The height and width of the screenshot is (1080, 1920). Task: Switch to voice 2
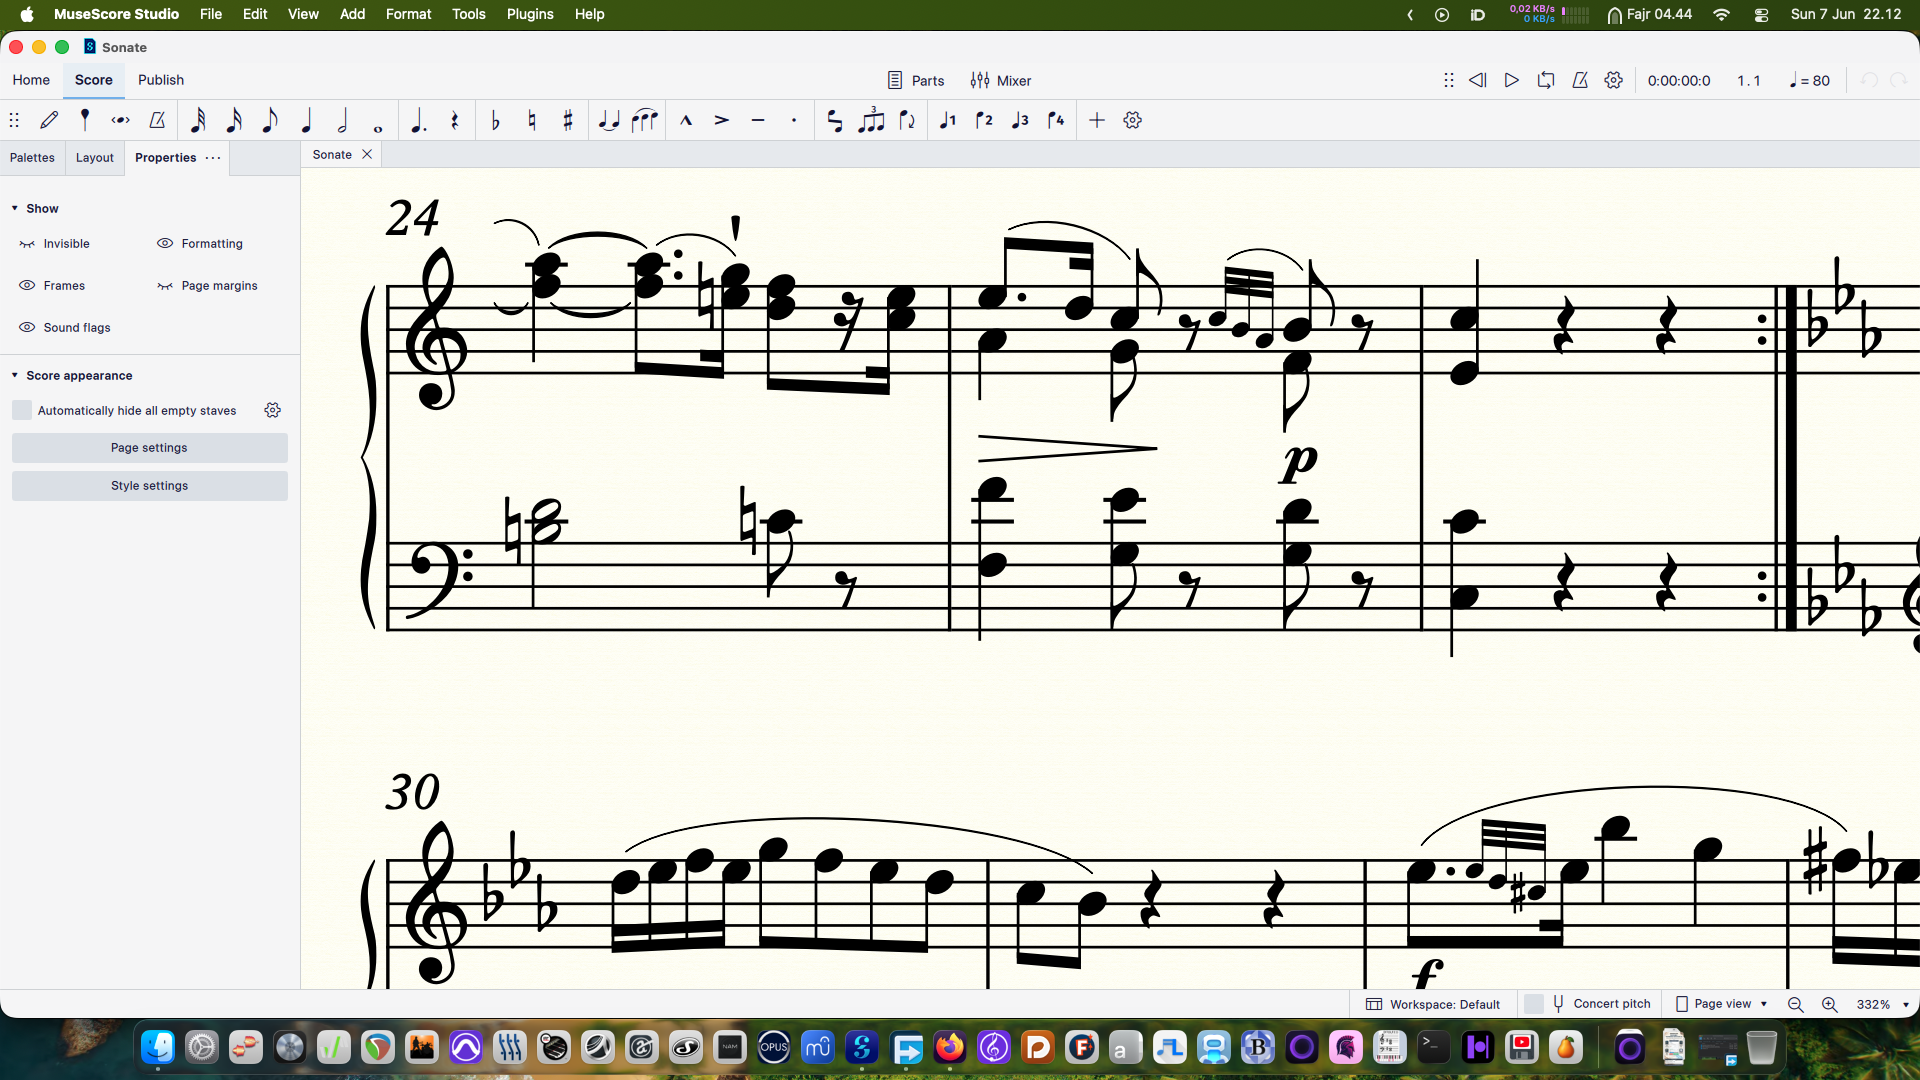click(x=984, y=120)
